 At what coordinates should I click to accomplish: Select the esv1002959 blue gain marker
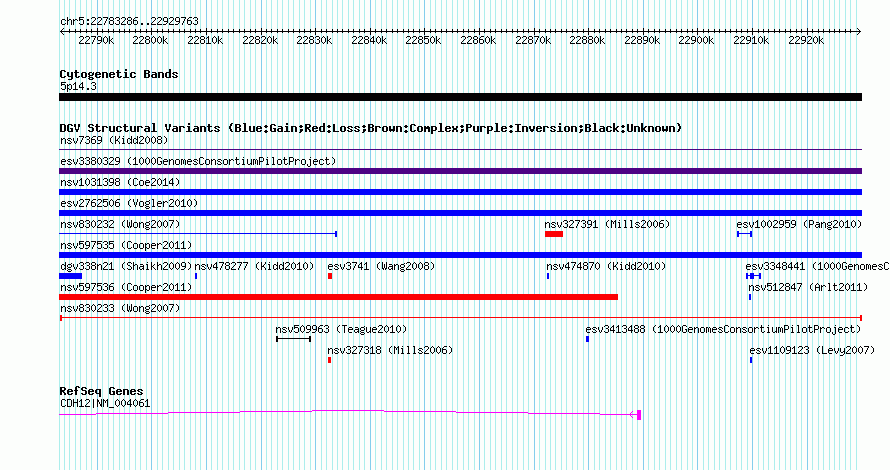[x=745, y=234]
